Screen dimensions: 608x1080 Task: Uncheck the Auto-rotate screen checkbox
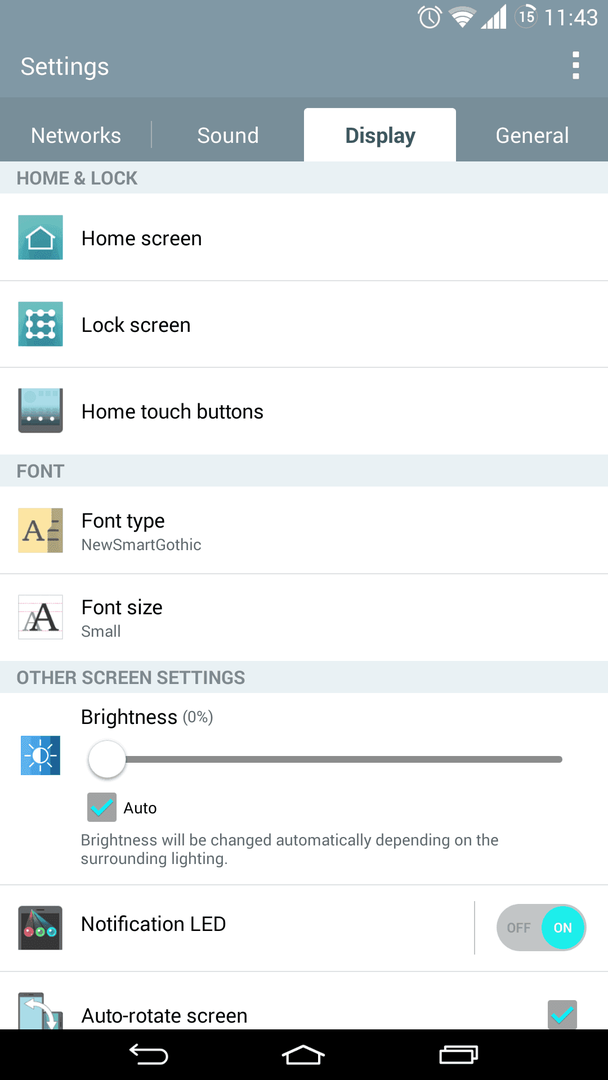coord(563,1015)
